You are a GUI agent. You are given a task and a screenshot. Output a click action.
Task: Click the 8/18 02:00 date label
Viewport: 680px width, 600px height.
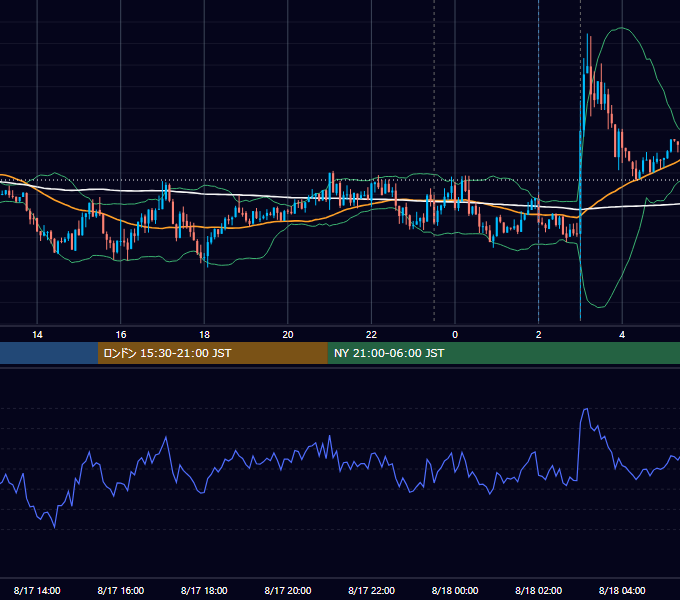coord(539,590)
